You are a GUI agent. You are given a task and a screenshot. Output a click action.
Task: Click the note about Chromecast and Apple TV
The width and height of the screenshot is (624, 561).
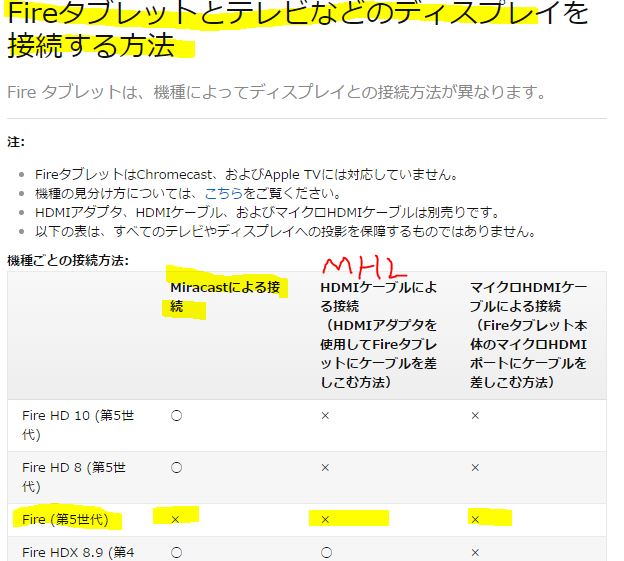(x=247, y=174)
